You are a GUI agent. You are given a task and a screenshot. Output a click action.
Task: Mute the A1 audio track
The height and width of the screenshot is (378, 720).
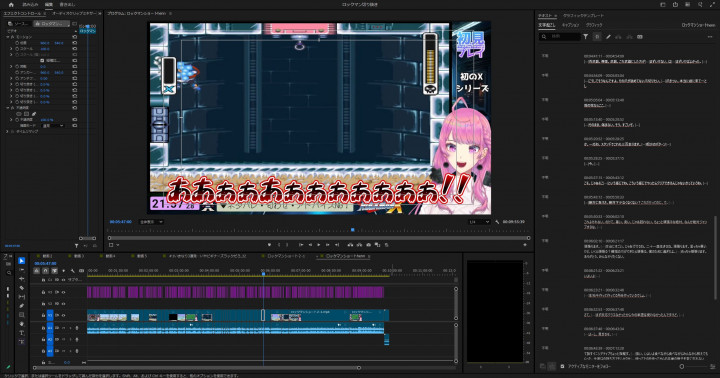pyautogui.click(x=64, y=328)
